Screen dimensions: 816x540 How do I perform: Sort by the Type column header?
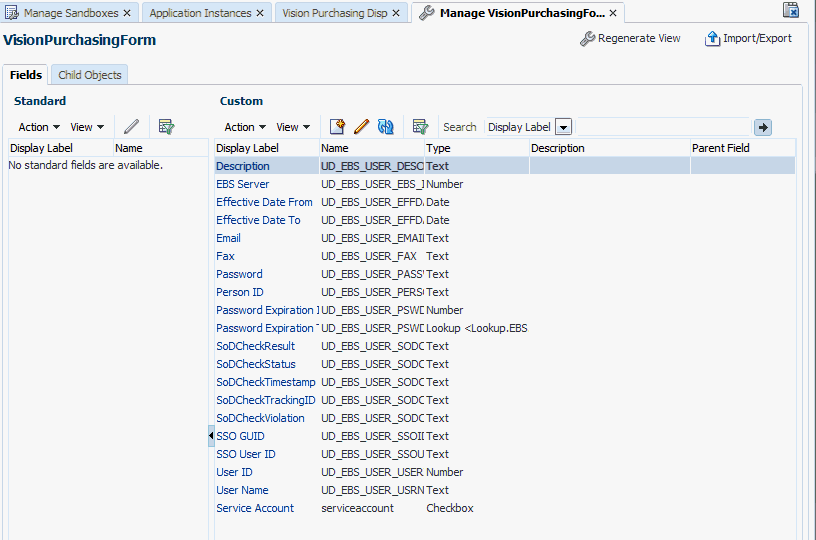pyautogui.click(x=477, y=148)
